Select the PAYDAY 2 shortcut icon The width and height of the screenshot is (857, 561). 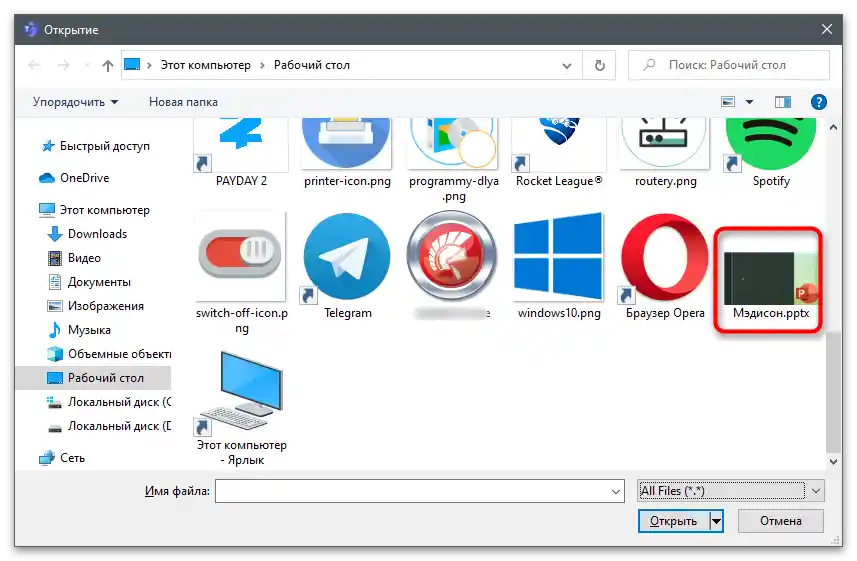point(241,153)
